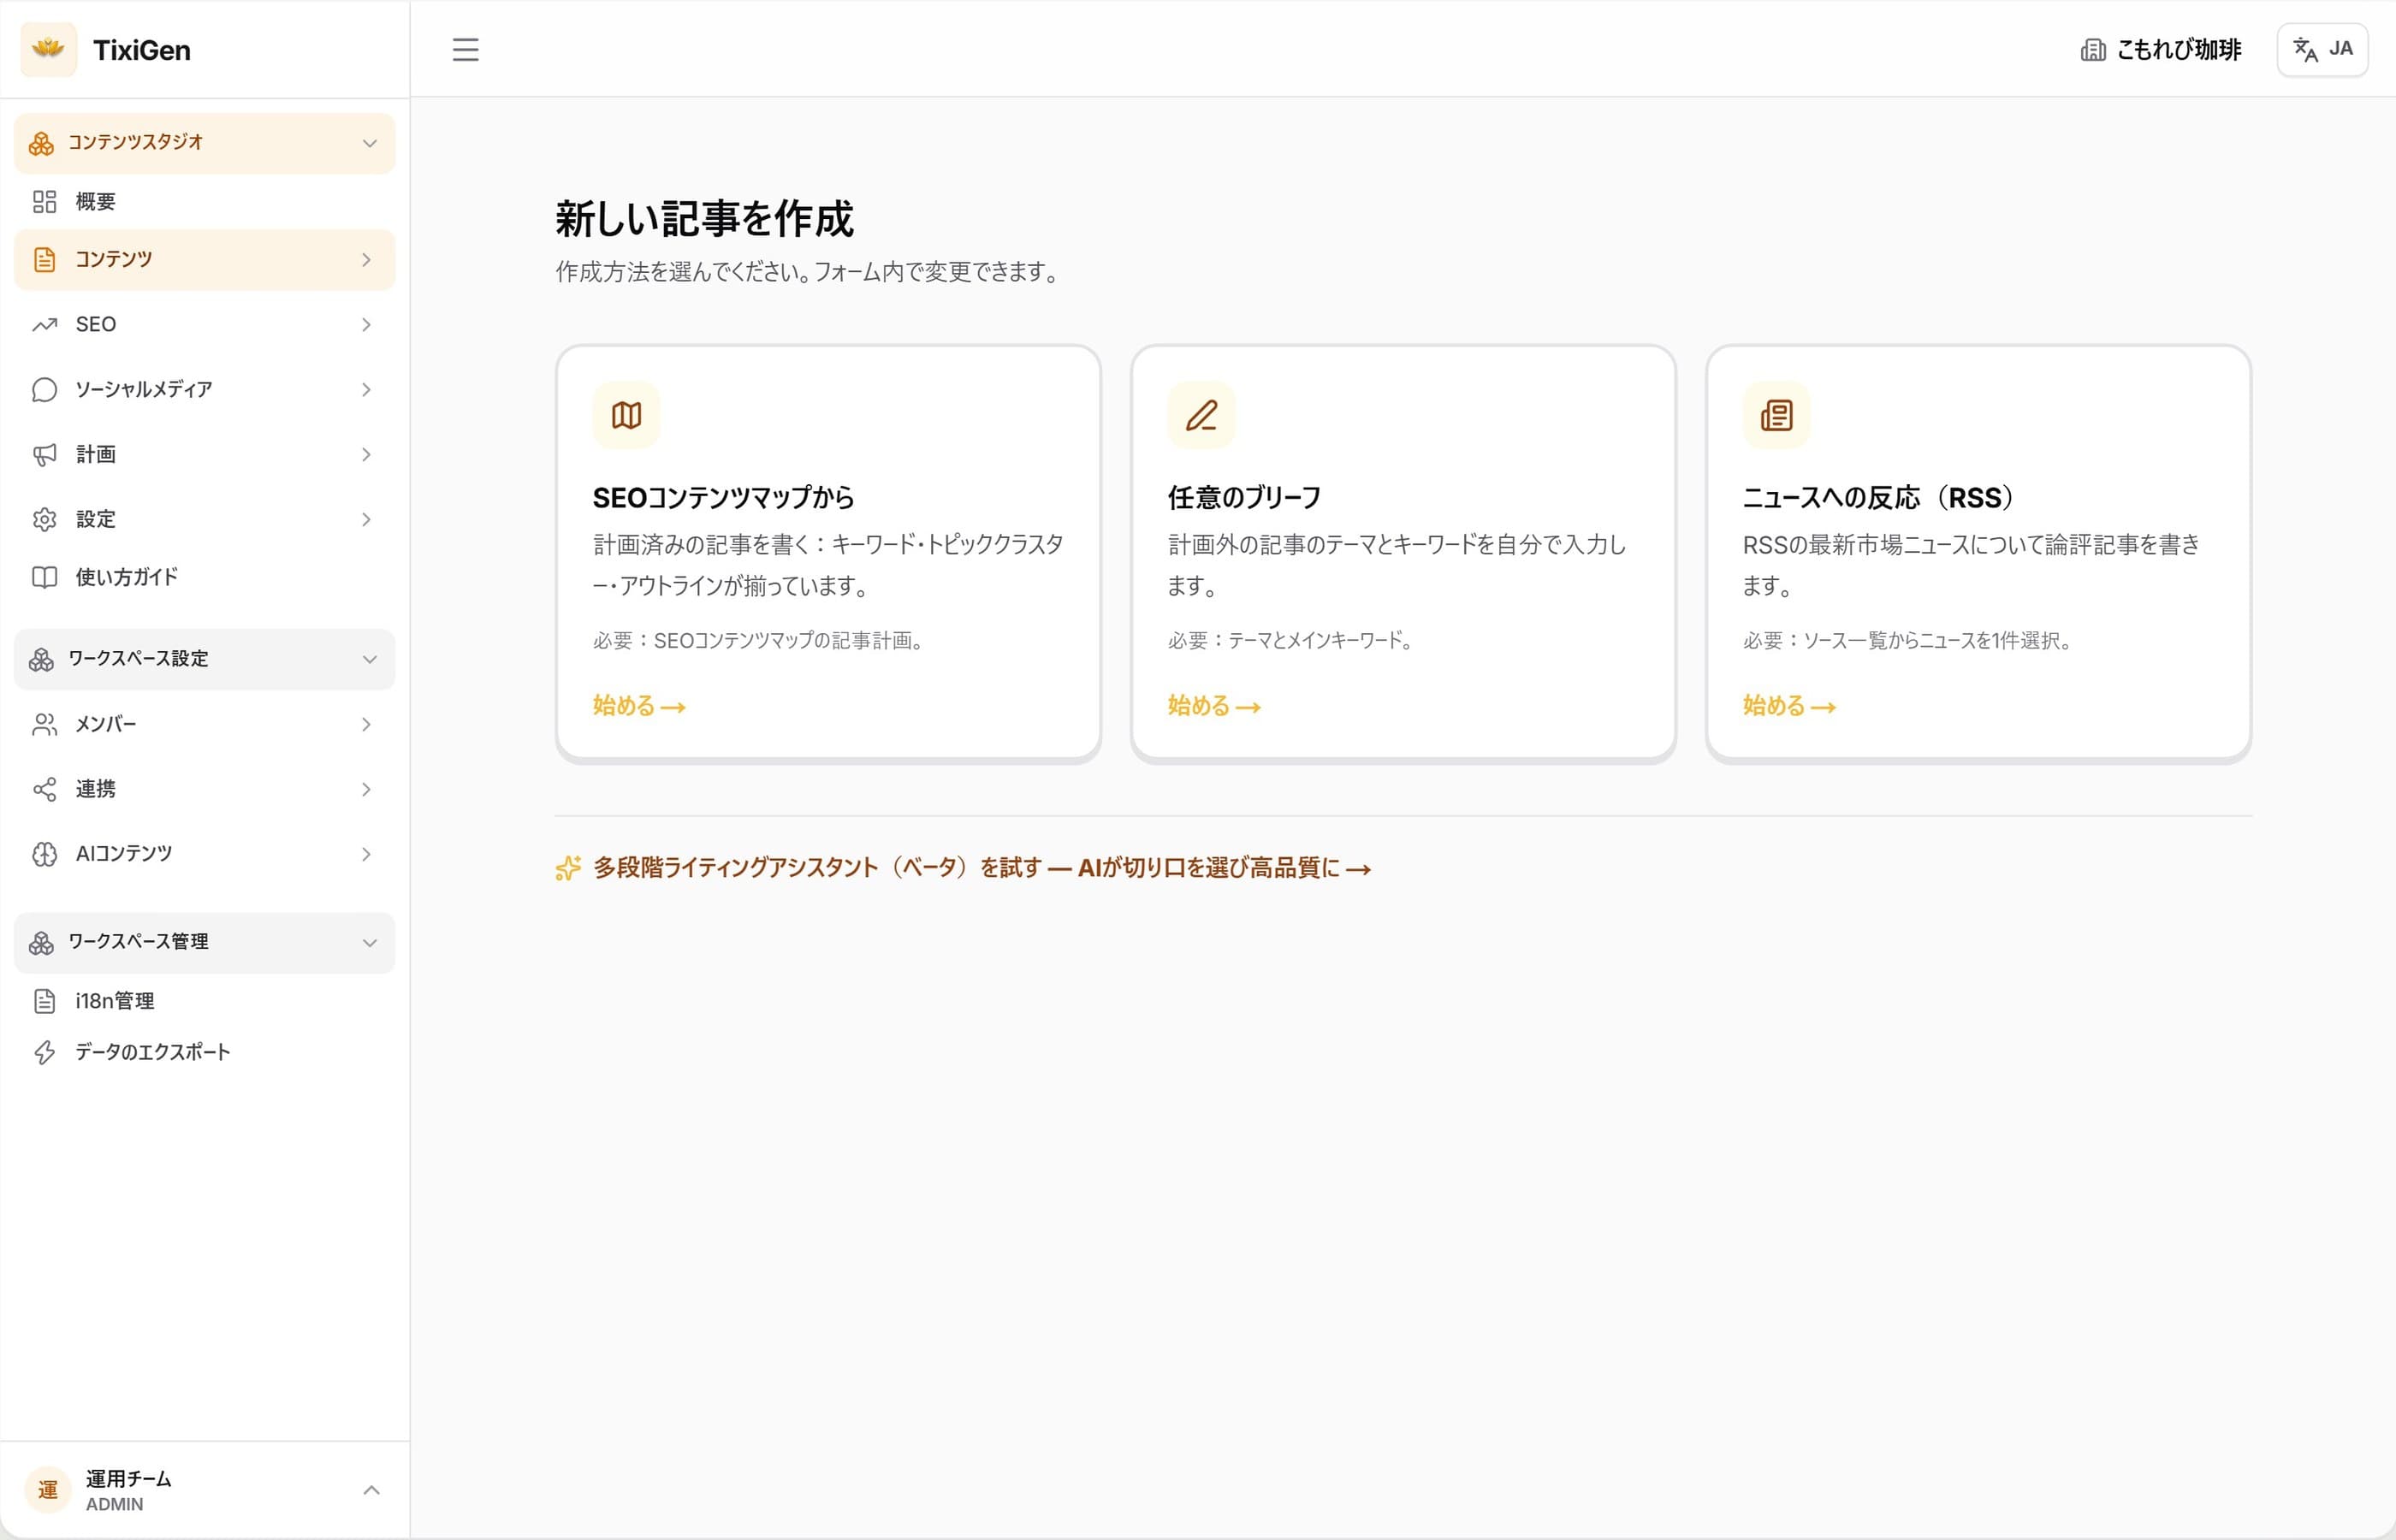Click 始める on the ニュースへの反応（RSS）card

(1789, 706)
